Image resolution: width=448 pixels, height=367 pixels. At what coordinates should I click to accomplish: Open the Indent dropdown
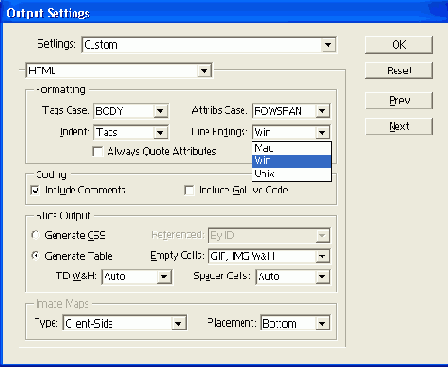tap(131, 132)
